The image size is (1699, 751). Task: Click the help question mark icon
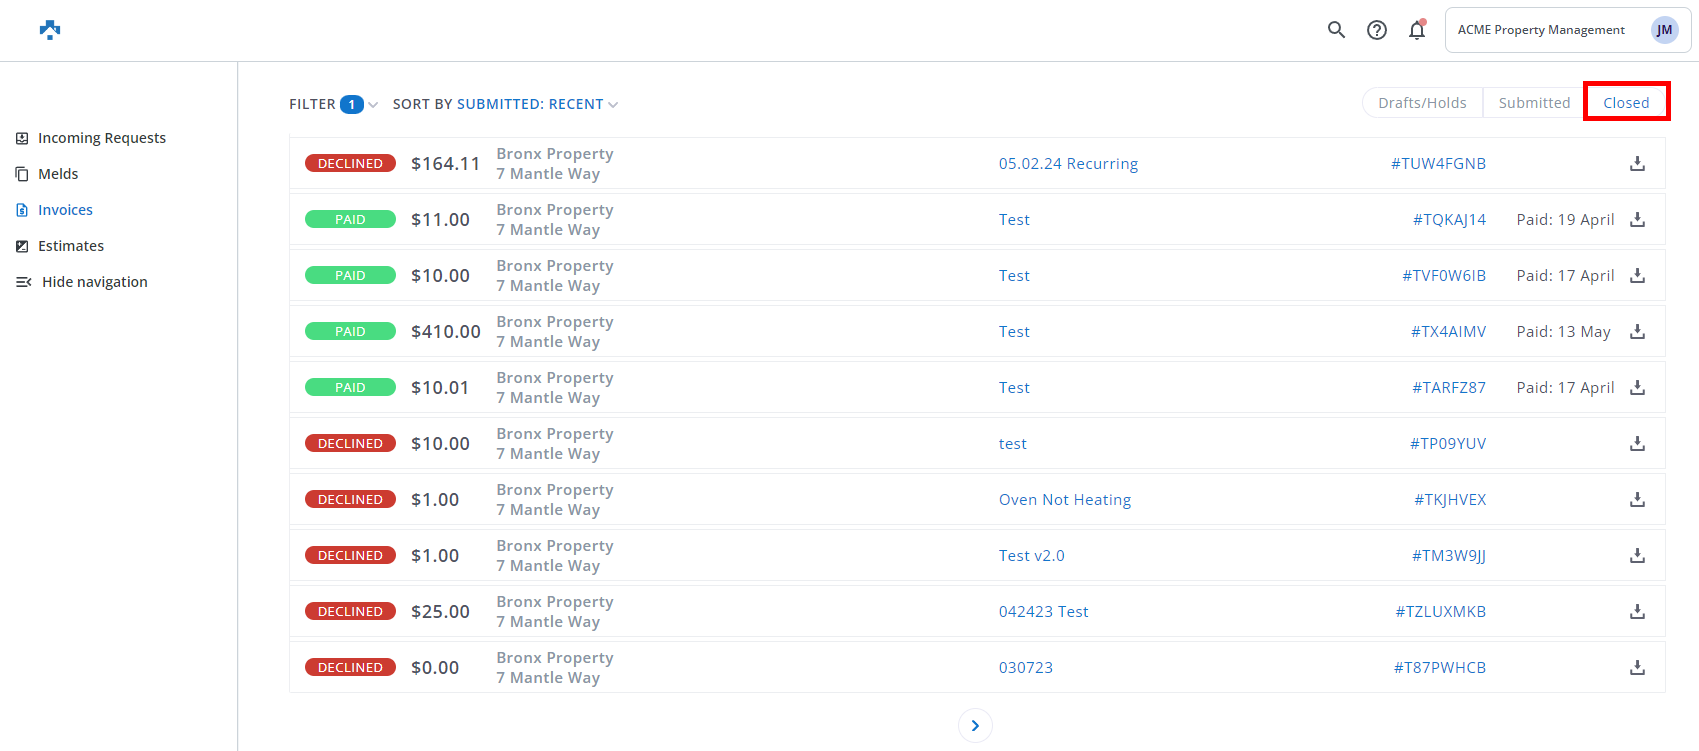pos(1377,30)
